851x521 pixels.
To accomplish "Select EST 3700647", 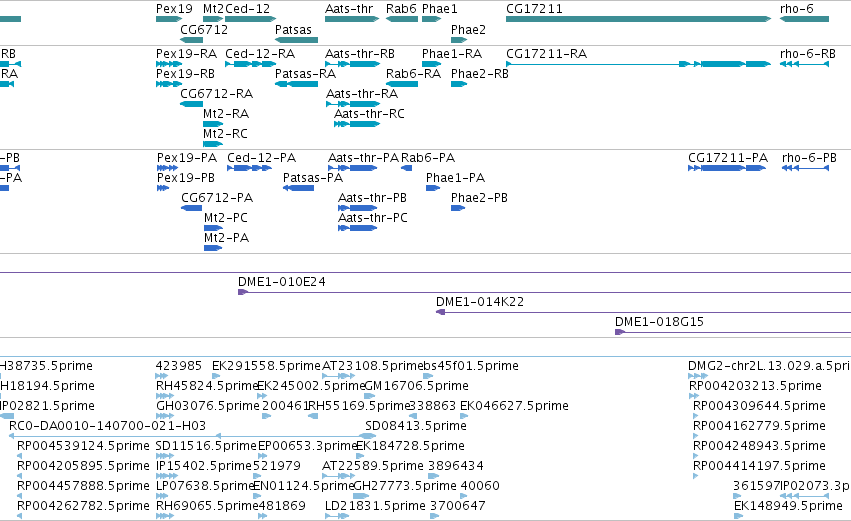I will [458, 506].
